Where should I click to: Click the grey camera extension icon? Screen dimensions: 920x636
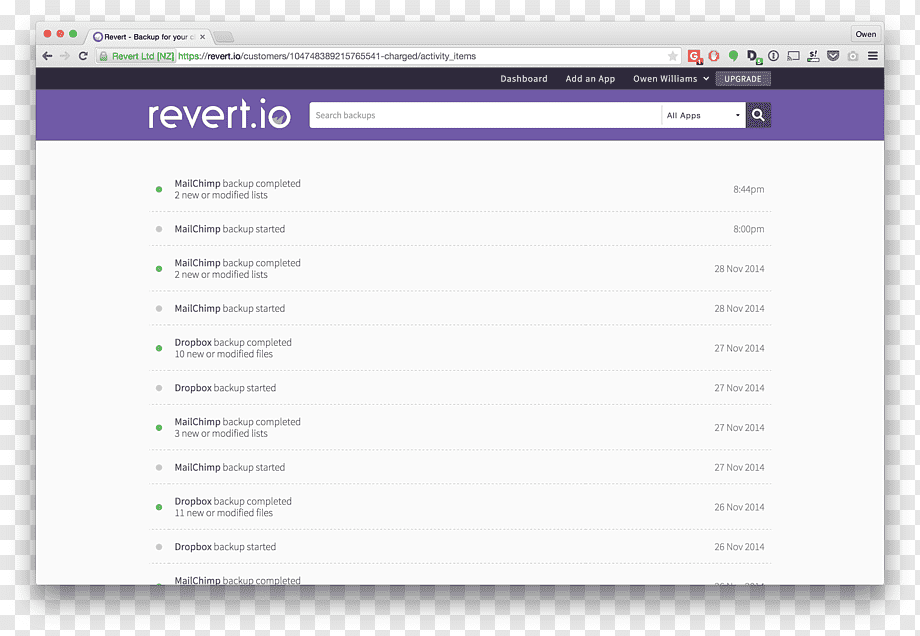(853, 56)
